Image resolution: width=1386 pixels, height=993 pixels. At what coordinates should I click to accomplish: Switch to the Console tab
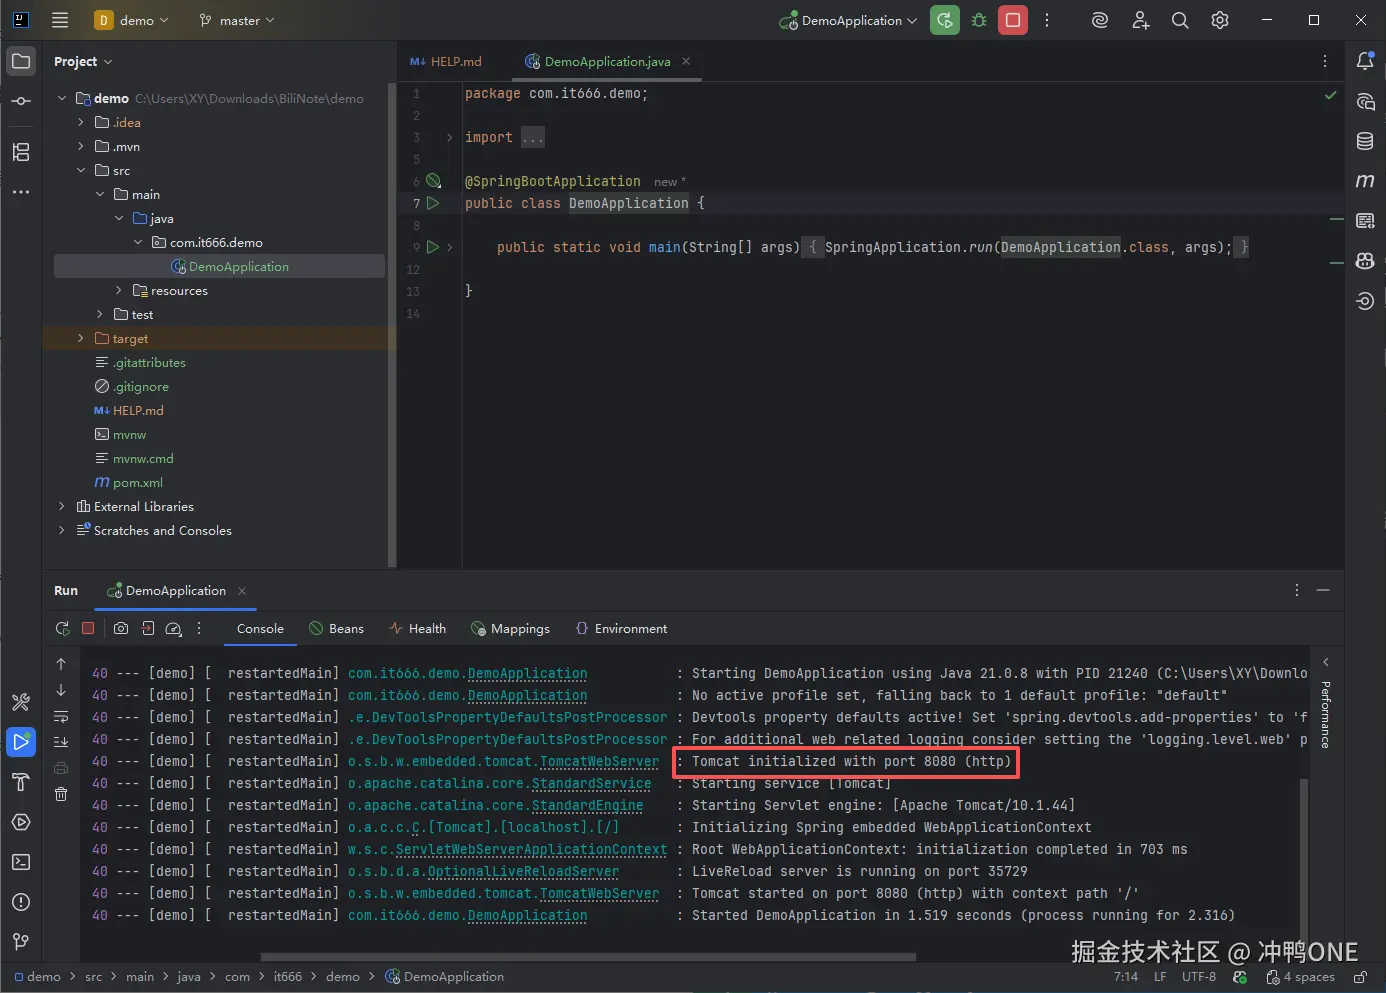[260, 628]
